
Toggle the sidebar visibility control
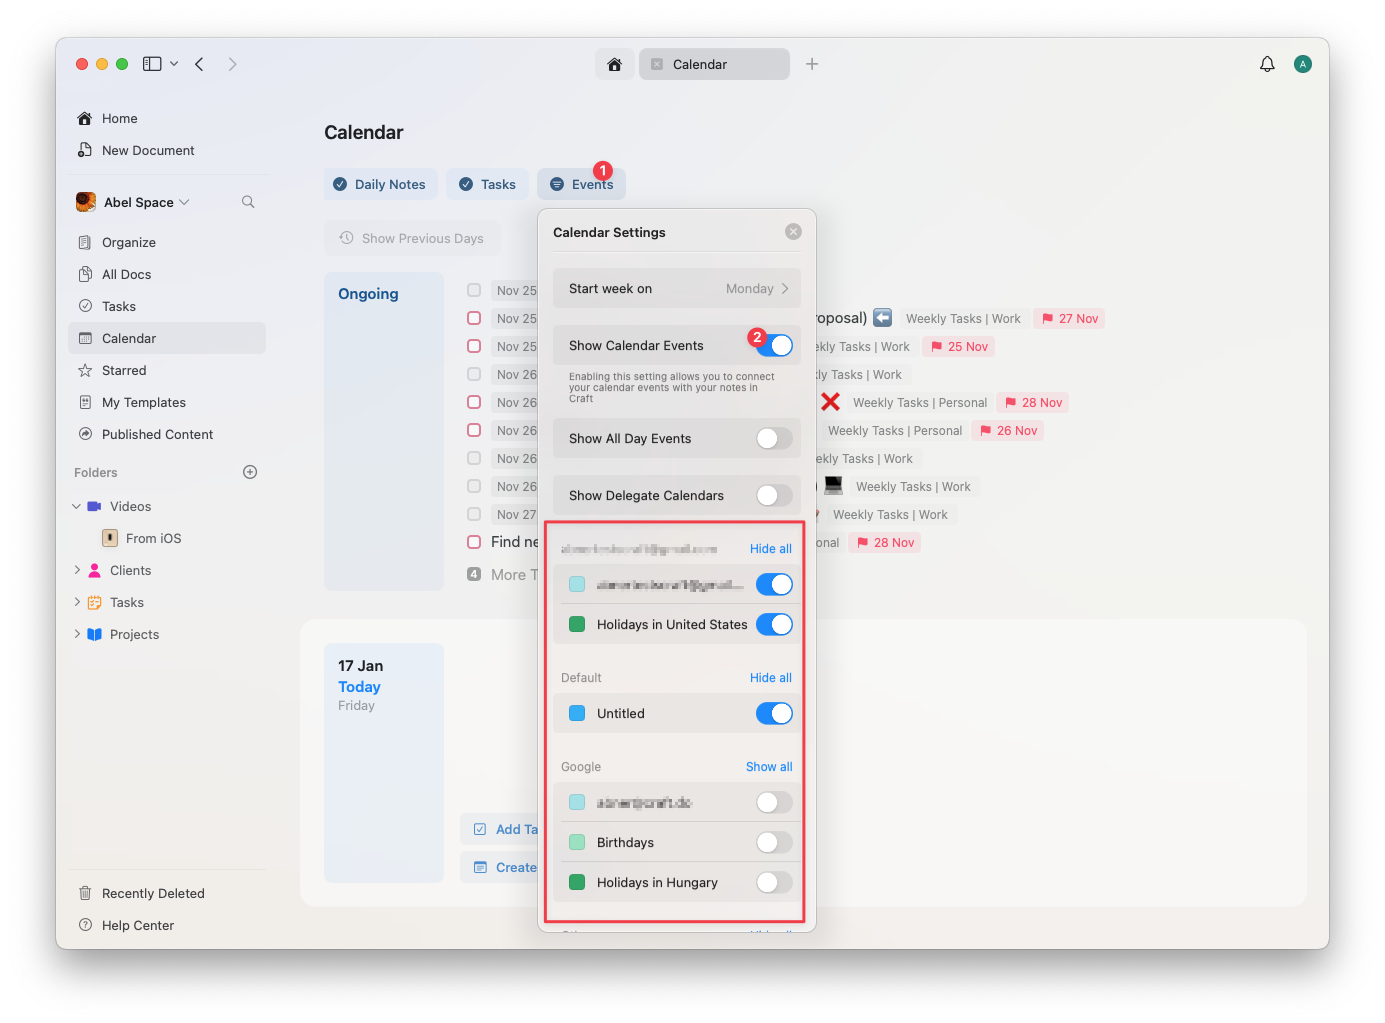[x=150, y=63]
